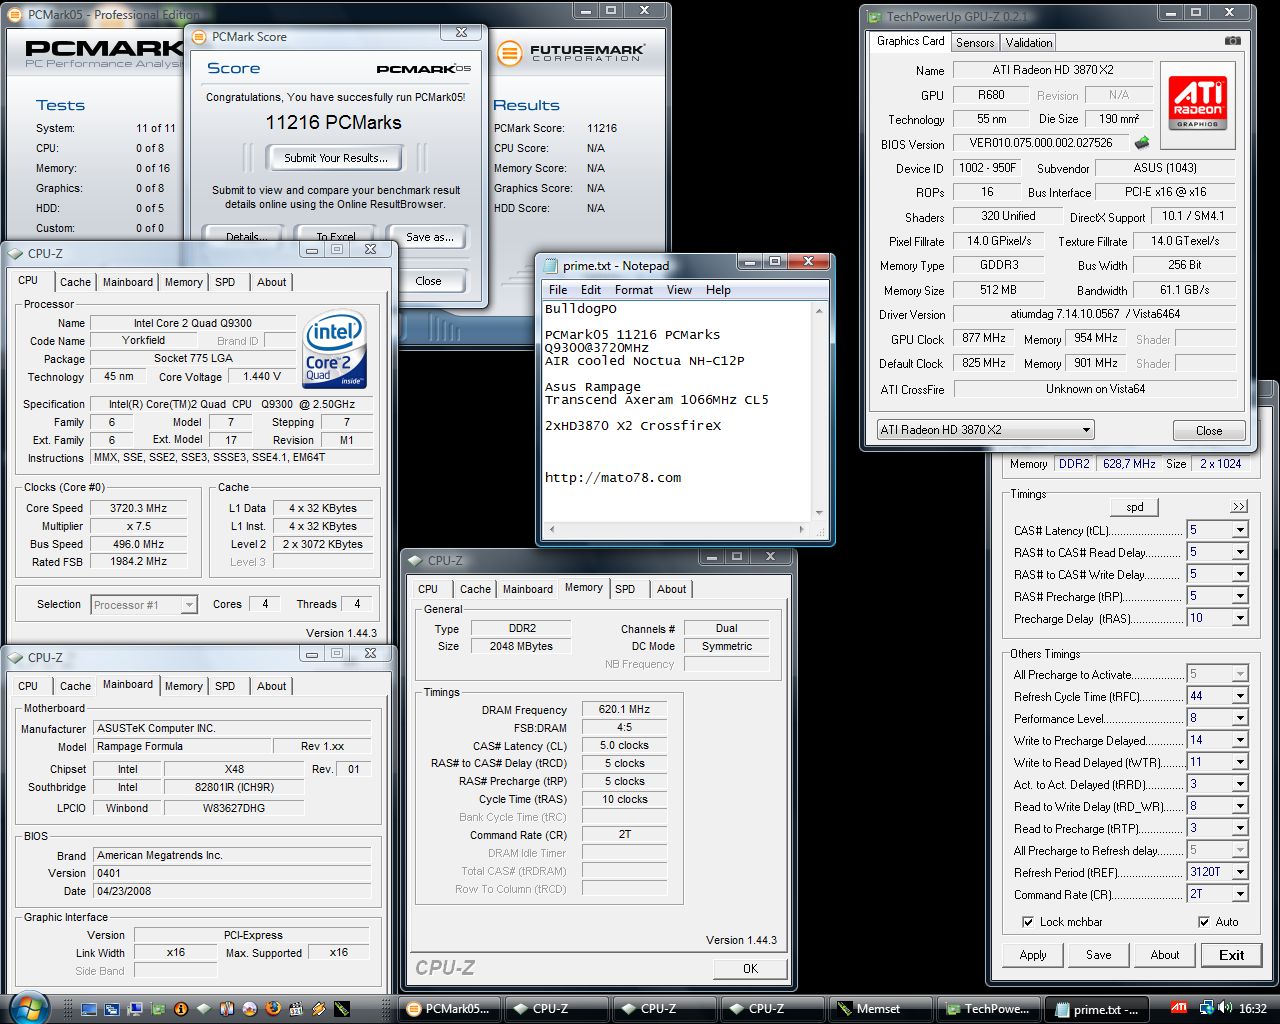
Task: Open Notepad Format menu
Action: click(634, 290)
